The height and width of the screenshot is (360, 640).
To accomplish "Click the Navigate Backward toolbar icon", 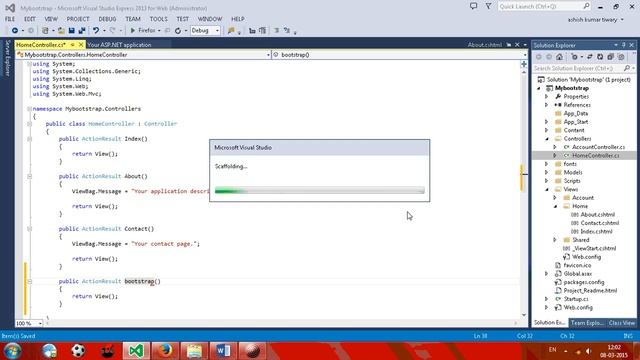I will point(15,31).
